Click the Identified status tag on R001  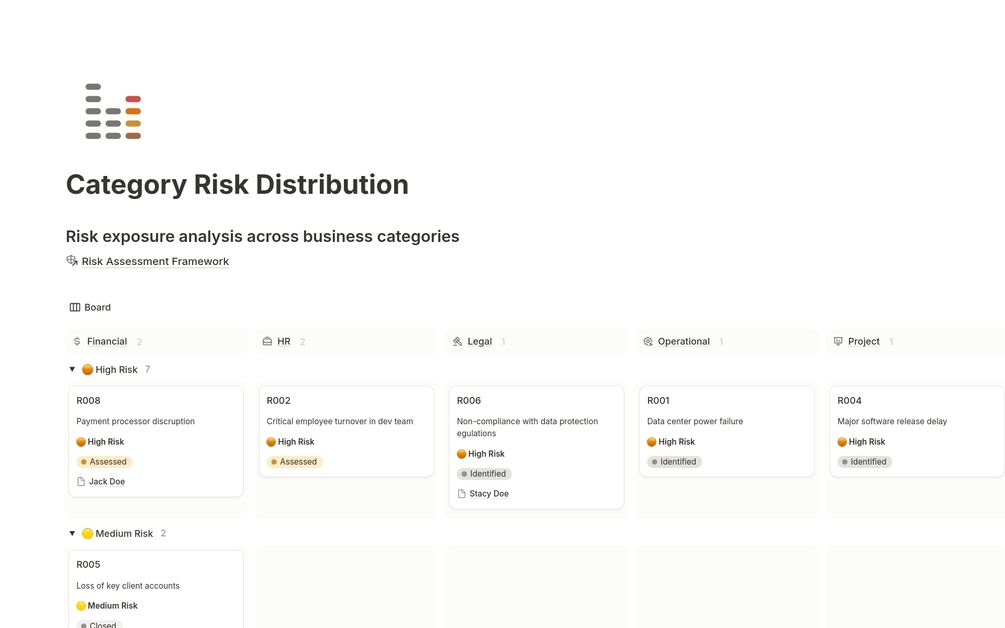(674, 461)
